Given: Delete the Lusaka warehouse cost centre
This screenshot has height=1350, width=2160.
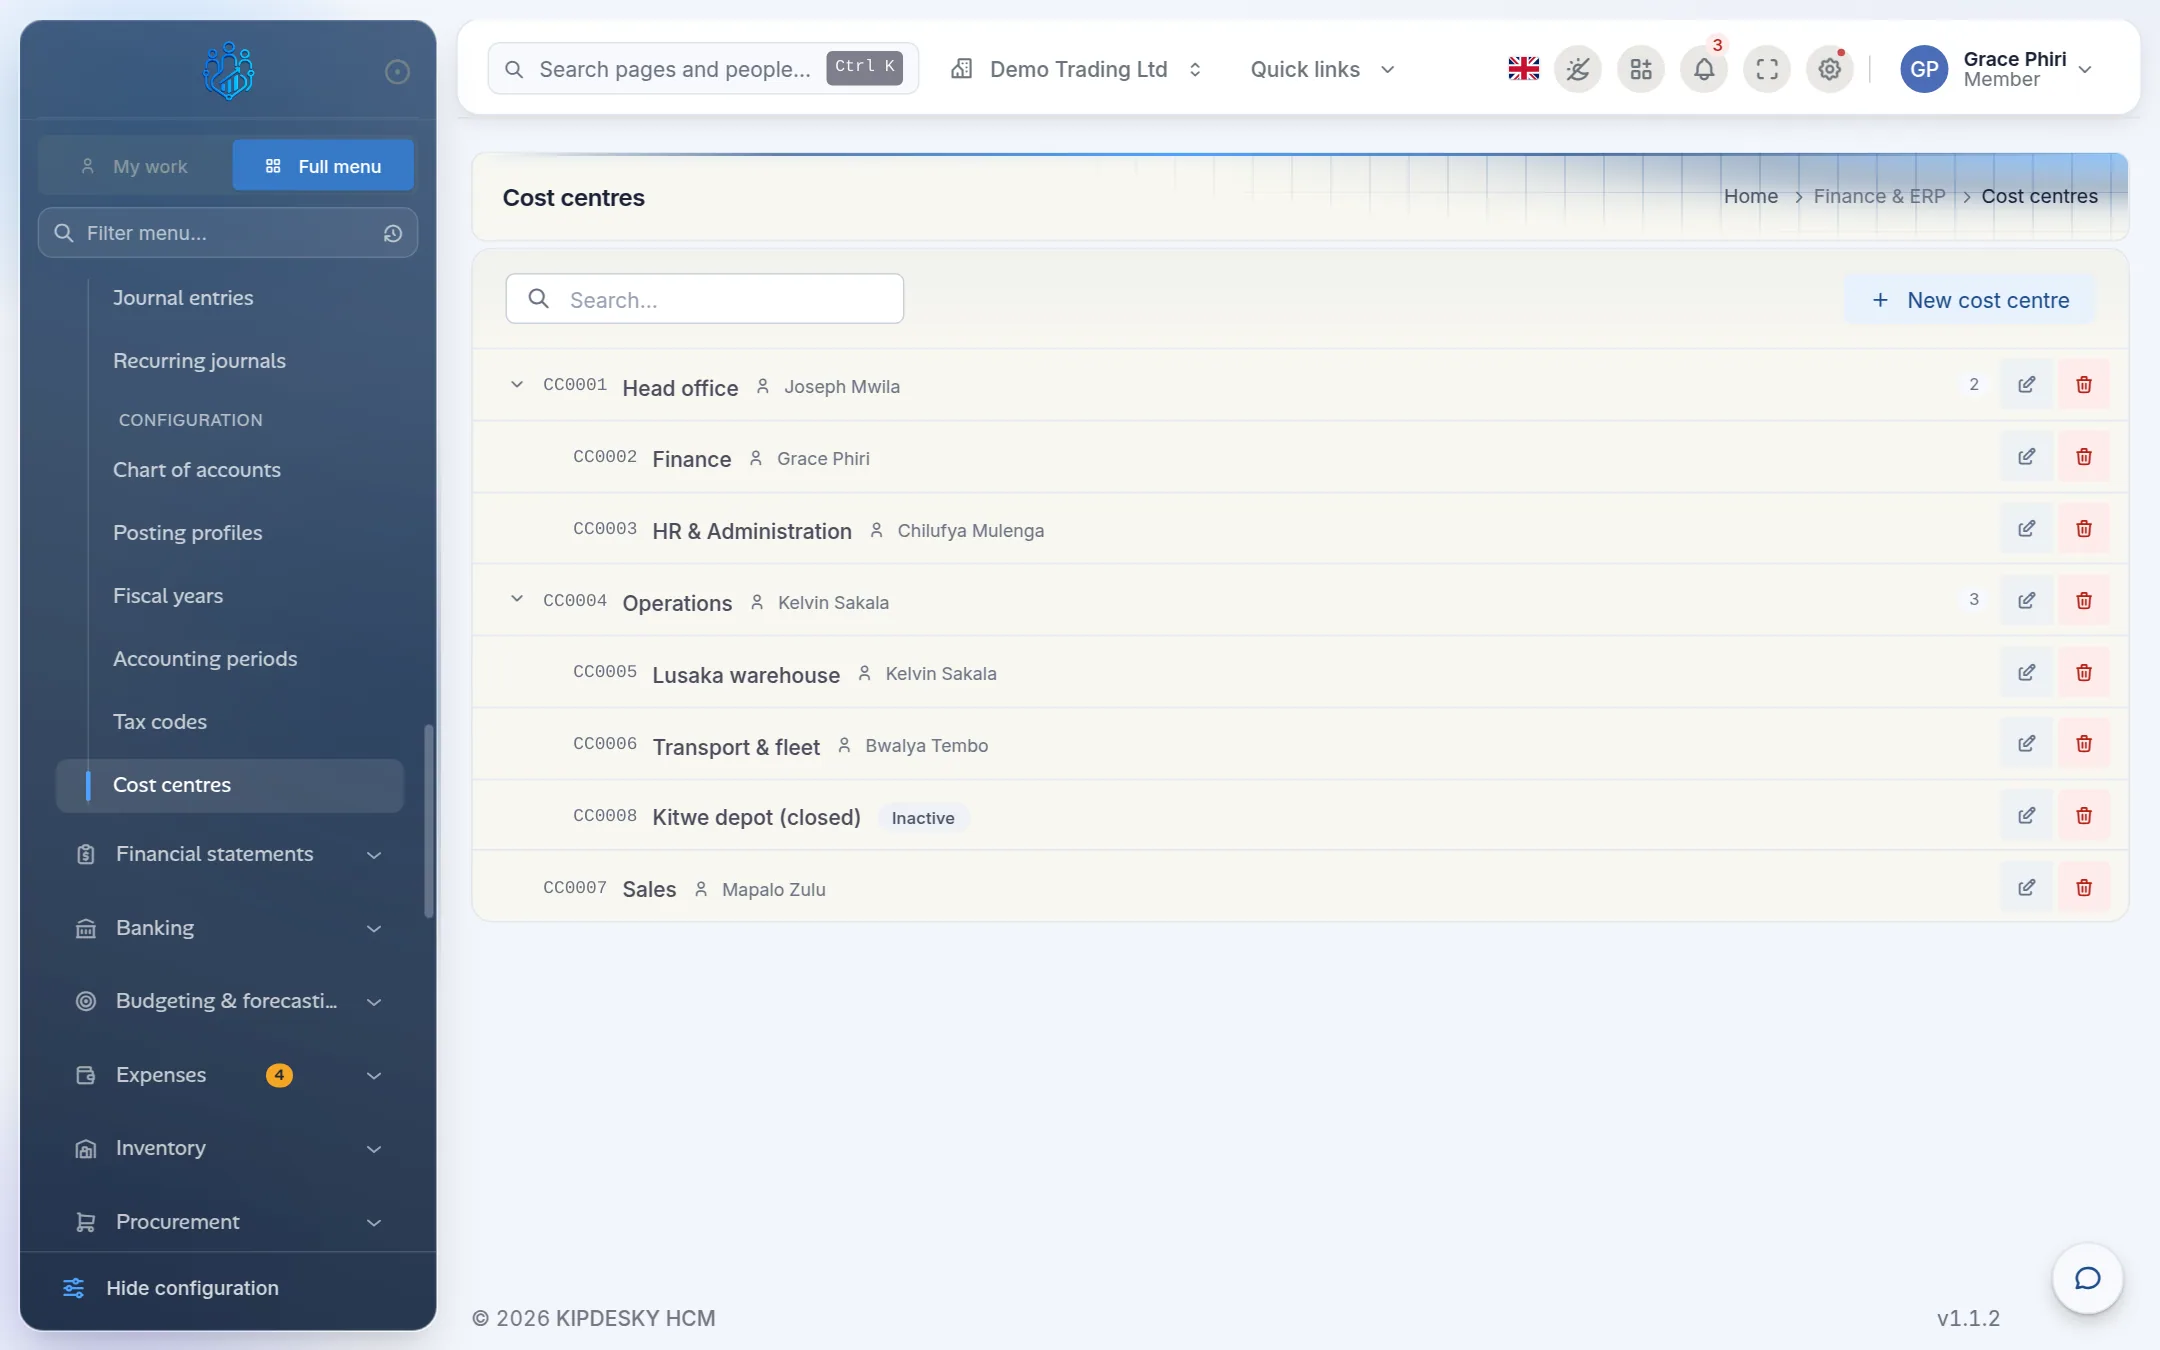Looking at the screenshot, I should click(x=2084, y=673).
